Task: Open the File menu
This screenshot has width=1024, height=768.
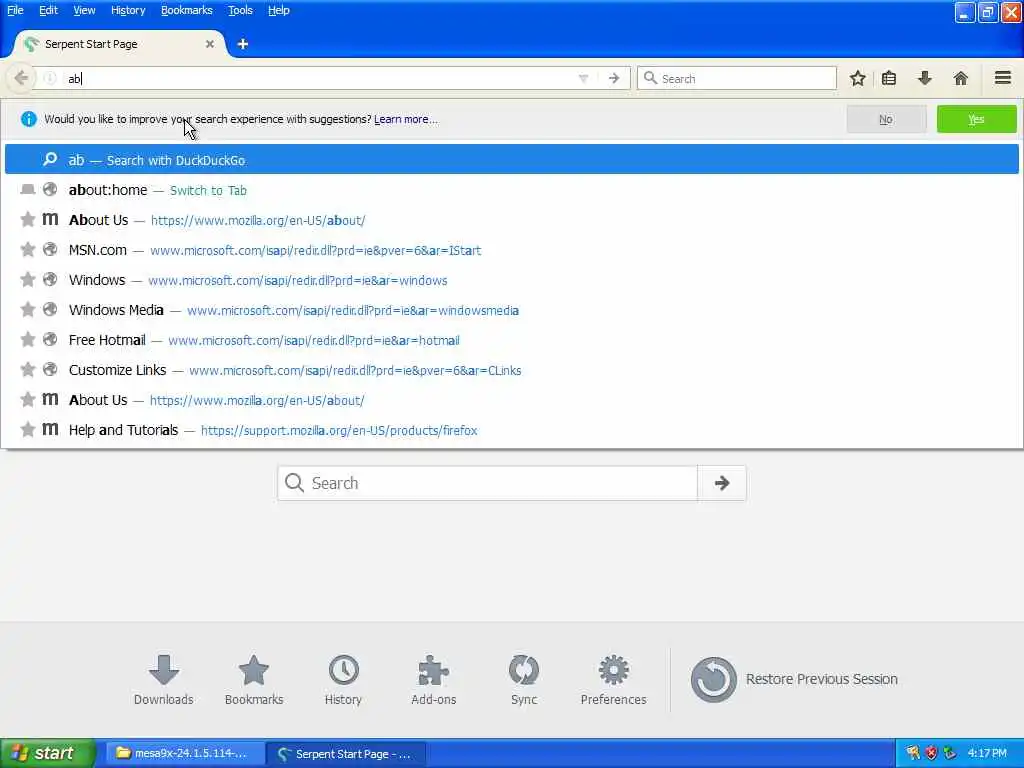Action: point(15,10)
